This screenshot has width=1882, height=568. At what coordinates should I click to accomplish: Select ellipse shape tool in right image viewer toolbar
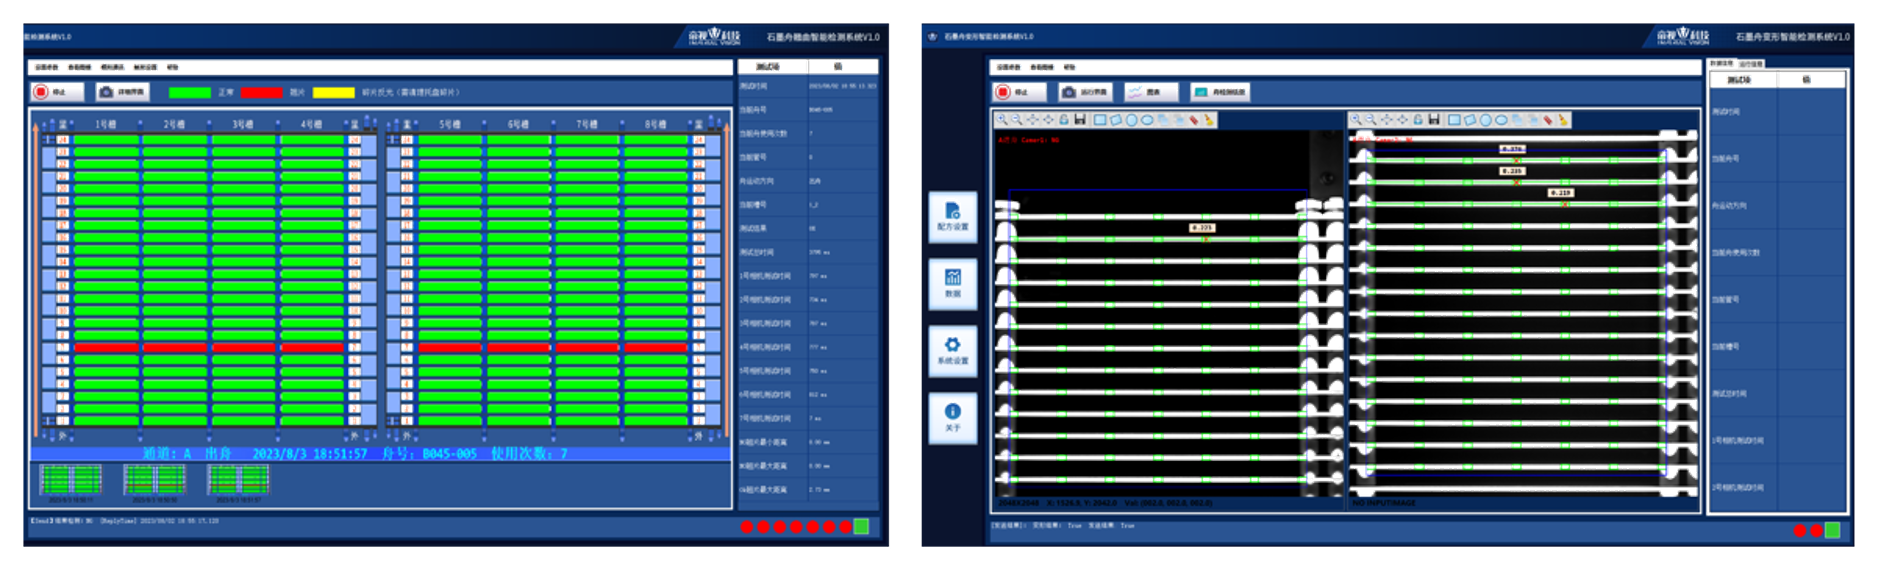pos(1501,120)
